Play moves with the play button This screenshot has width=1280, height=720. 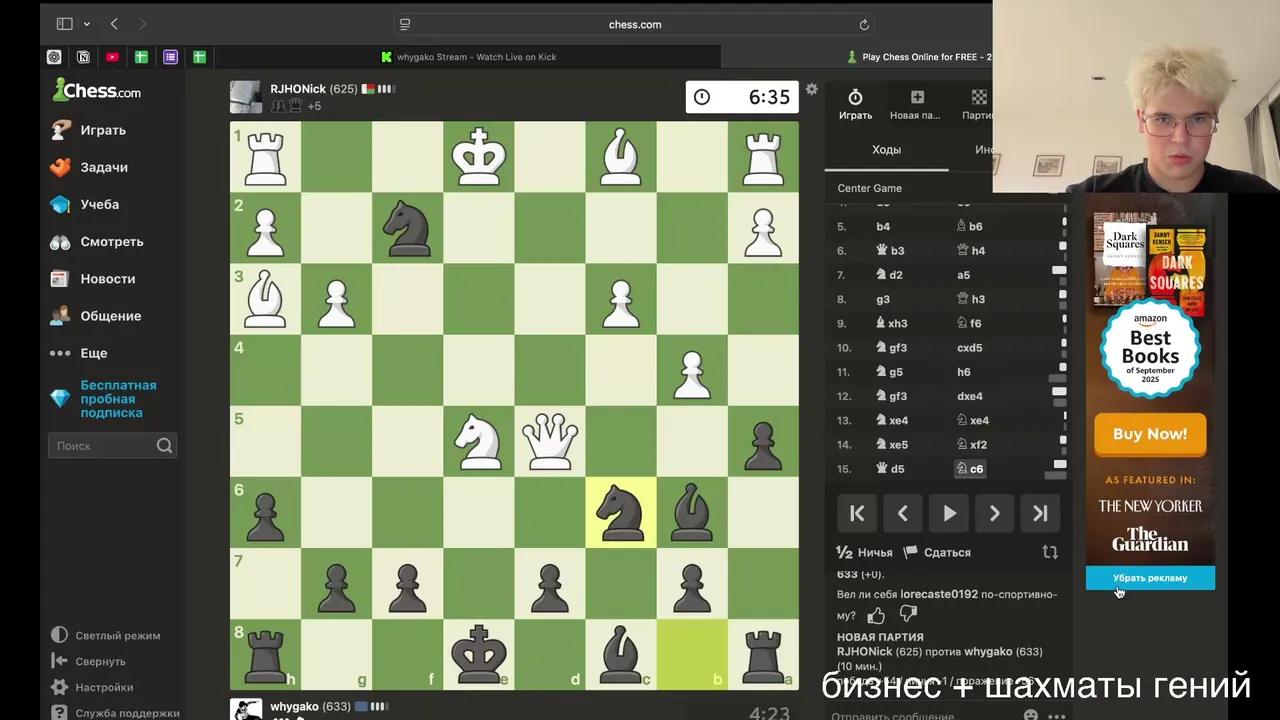949,513
